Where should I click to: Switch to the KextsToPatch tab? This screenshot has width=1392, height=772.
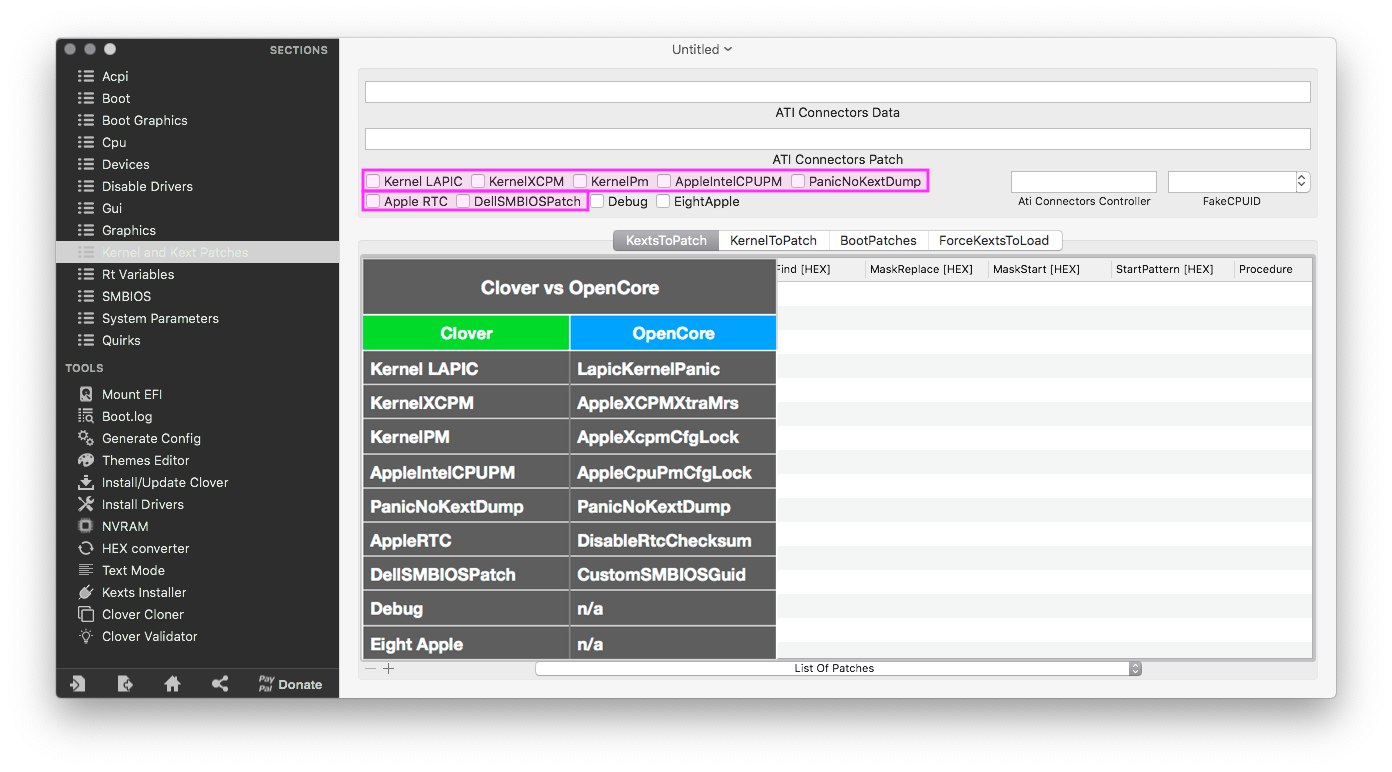click(666, 240)
